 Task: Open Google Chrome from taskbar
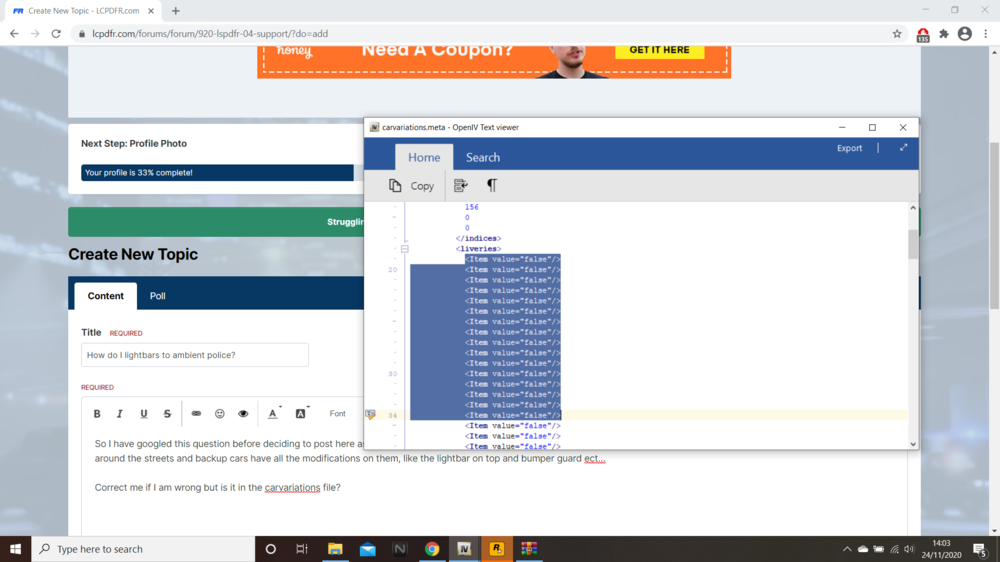[432, 549]
